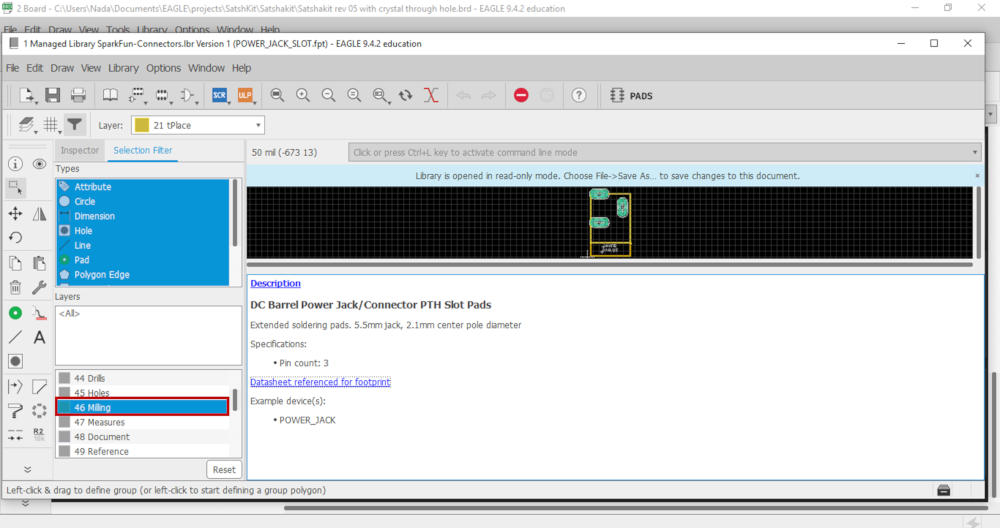
Task: Open Datasheet referenced for footprint link
Action: pos(320,382)
